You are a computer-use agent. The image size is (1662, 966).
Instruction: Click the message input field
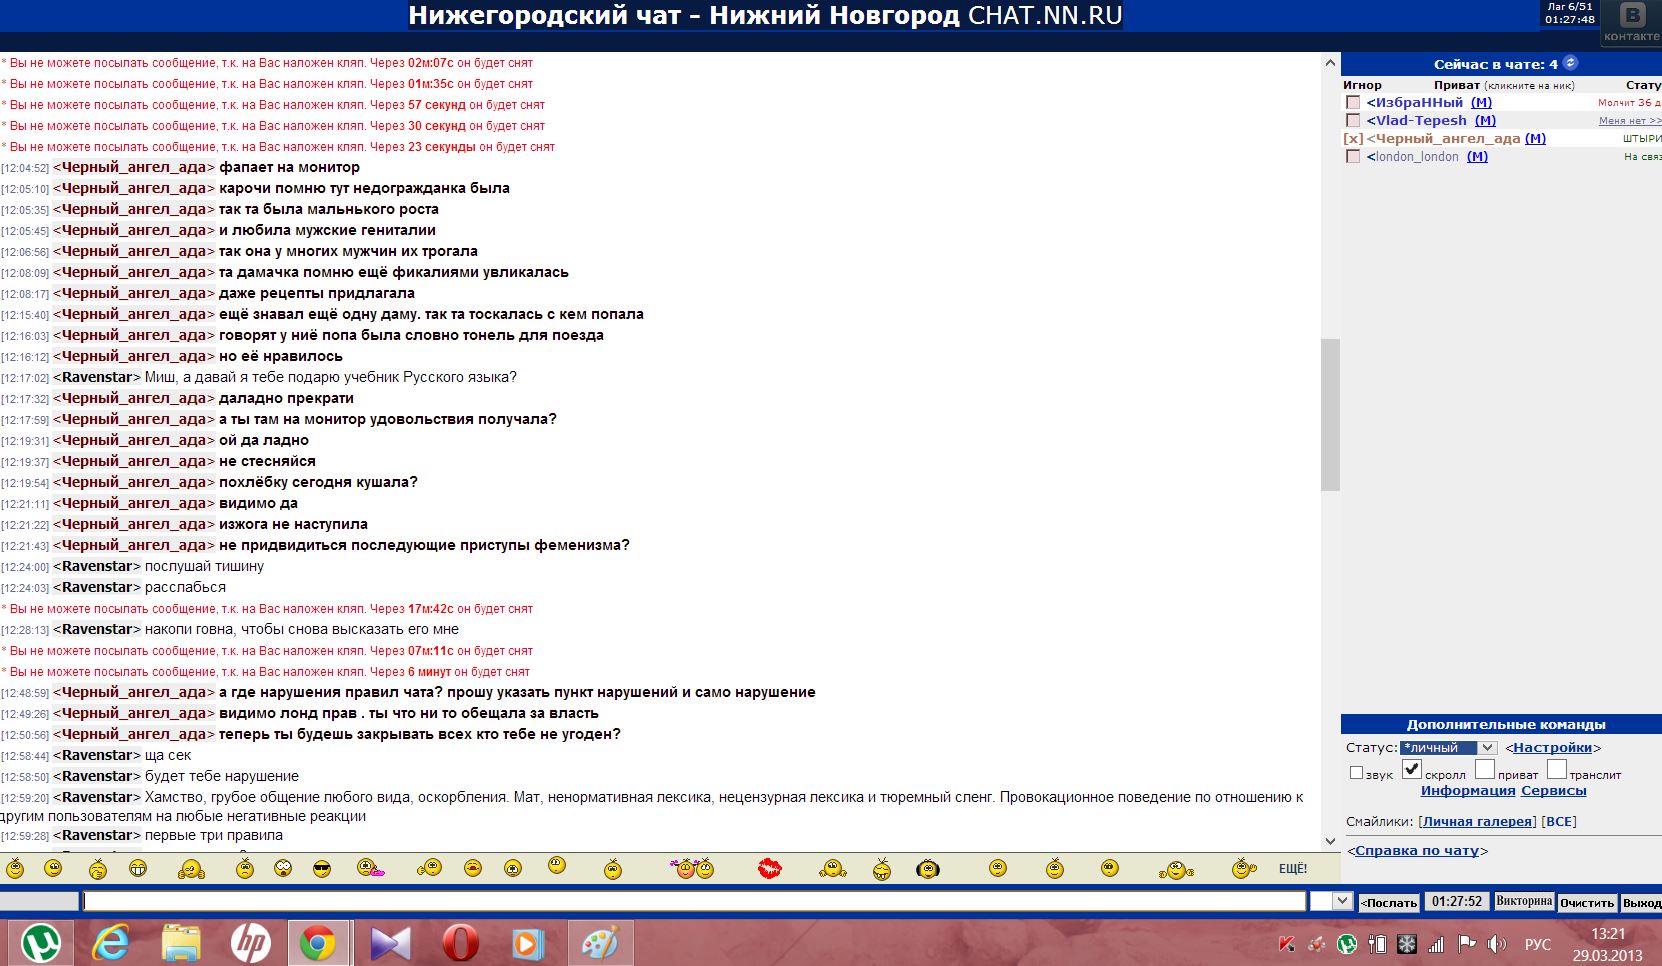[x=694, y=901]
